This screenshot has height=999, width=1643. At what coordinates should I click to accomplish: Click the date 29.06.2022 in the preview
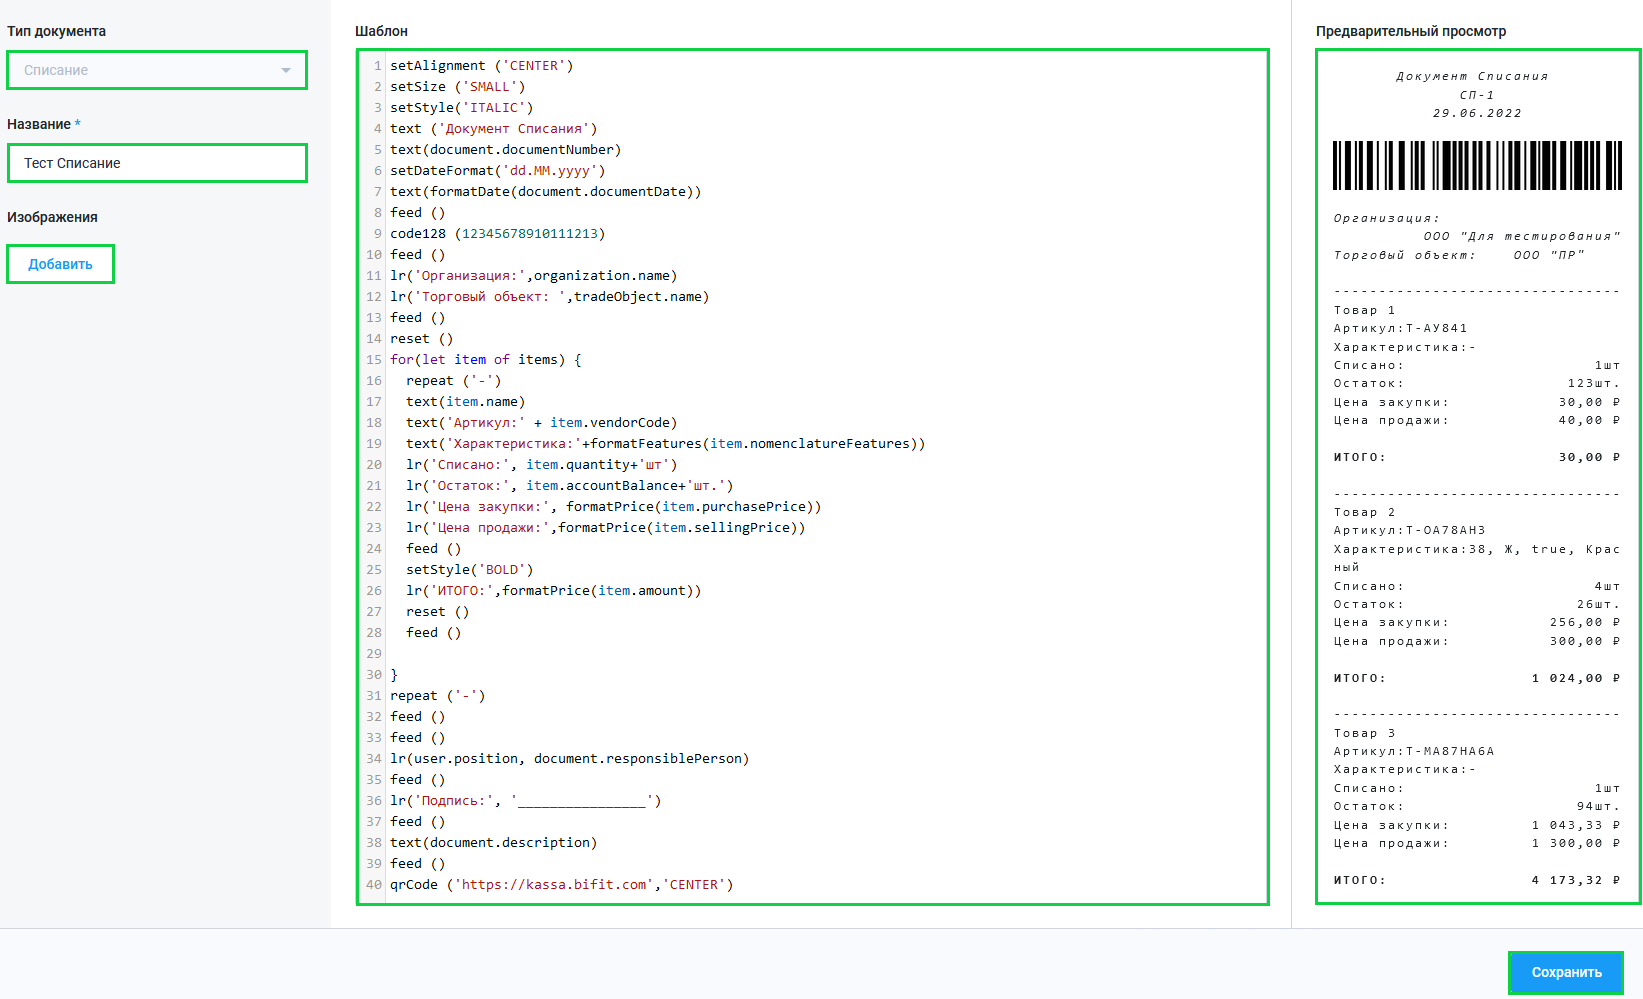[1476, 113]
